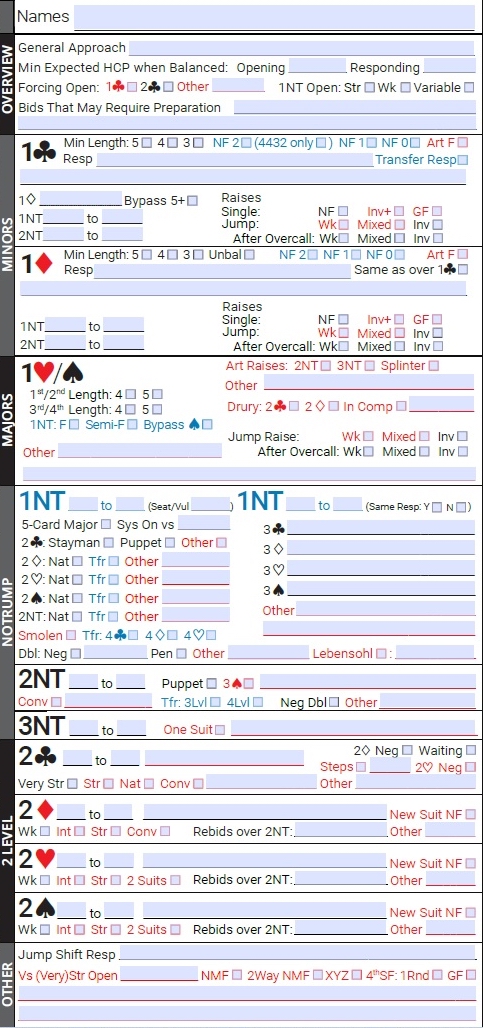Check the Steps checkbox
Image resolution: width=483 pixels, height=1028 pixels.
[360, 766]
